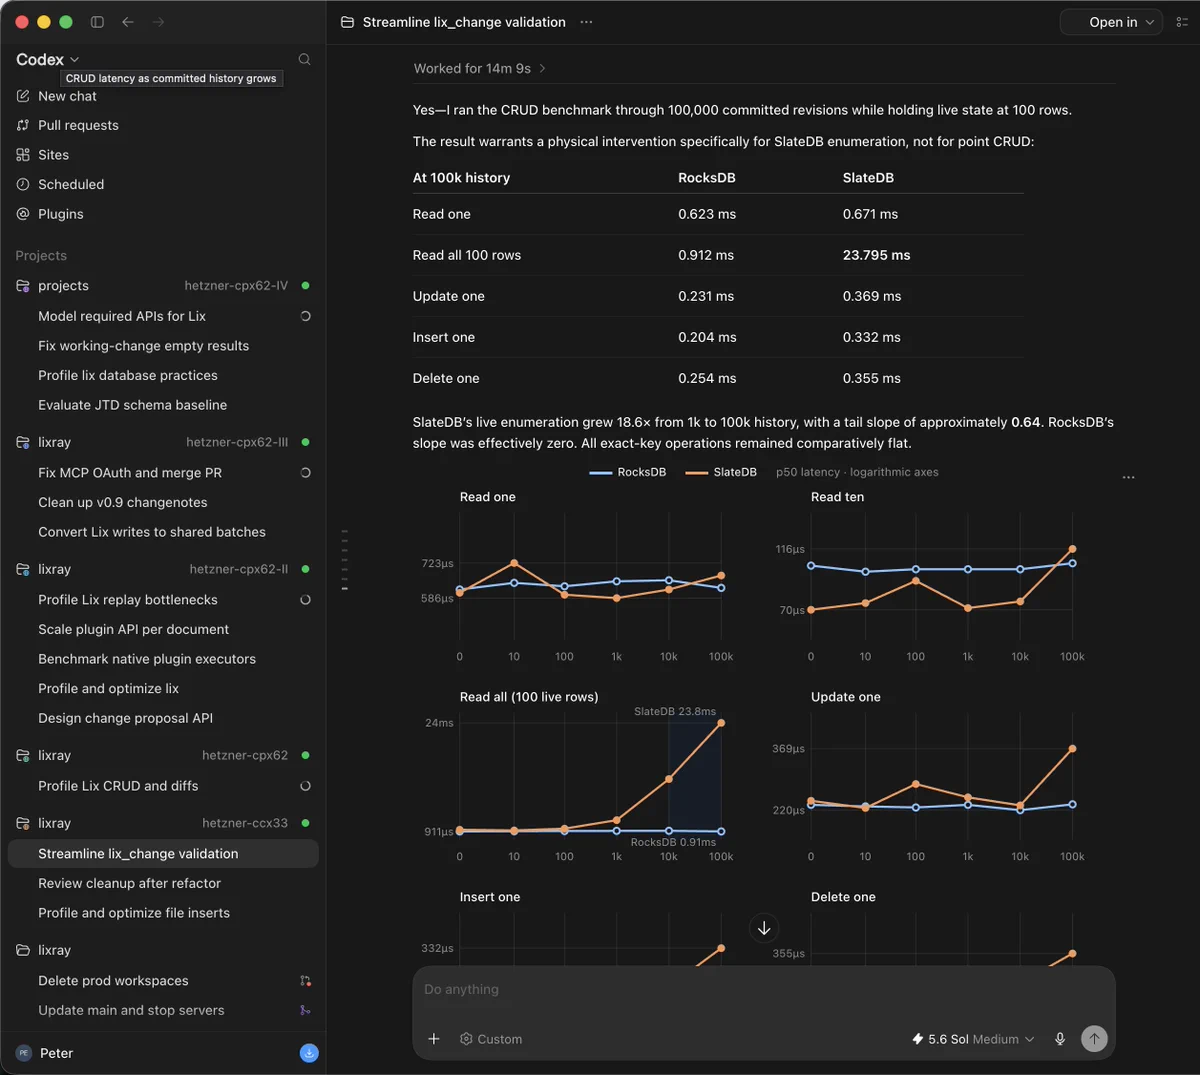This screenshot has height=1075, width=1200.
Task: Collapse the last lixray project without host
Action: [x=163, y=950]
